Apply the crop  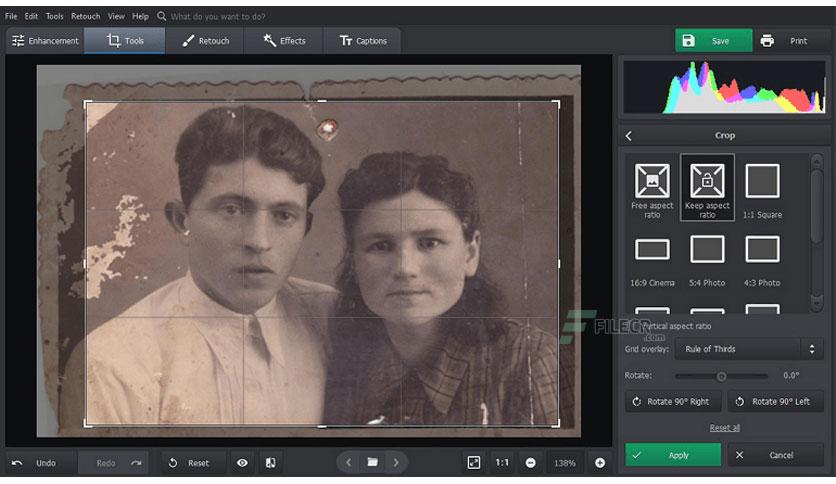(673, 455)
